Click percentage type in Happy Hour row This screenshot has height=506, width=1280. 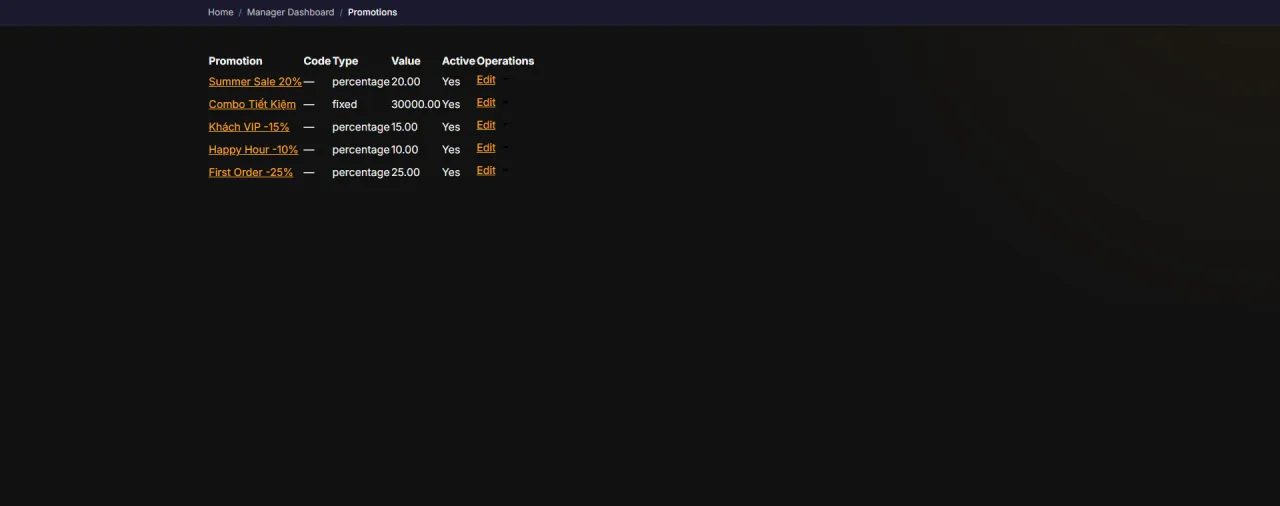[x=361, y=150]
